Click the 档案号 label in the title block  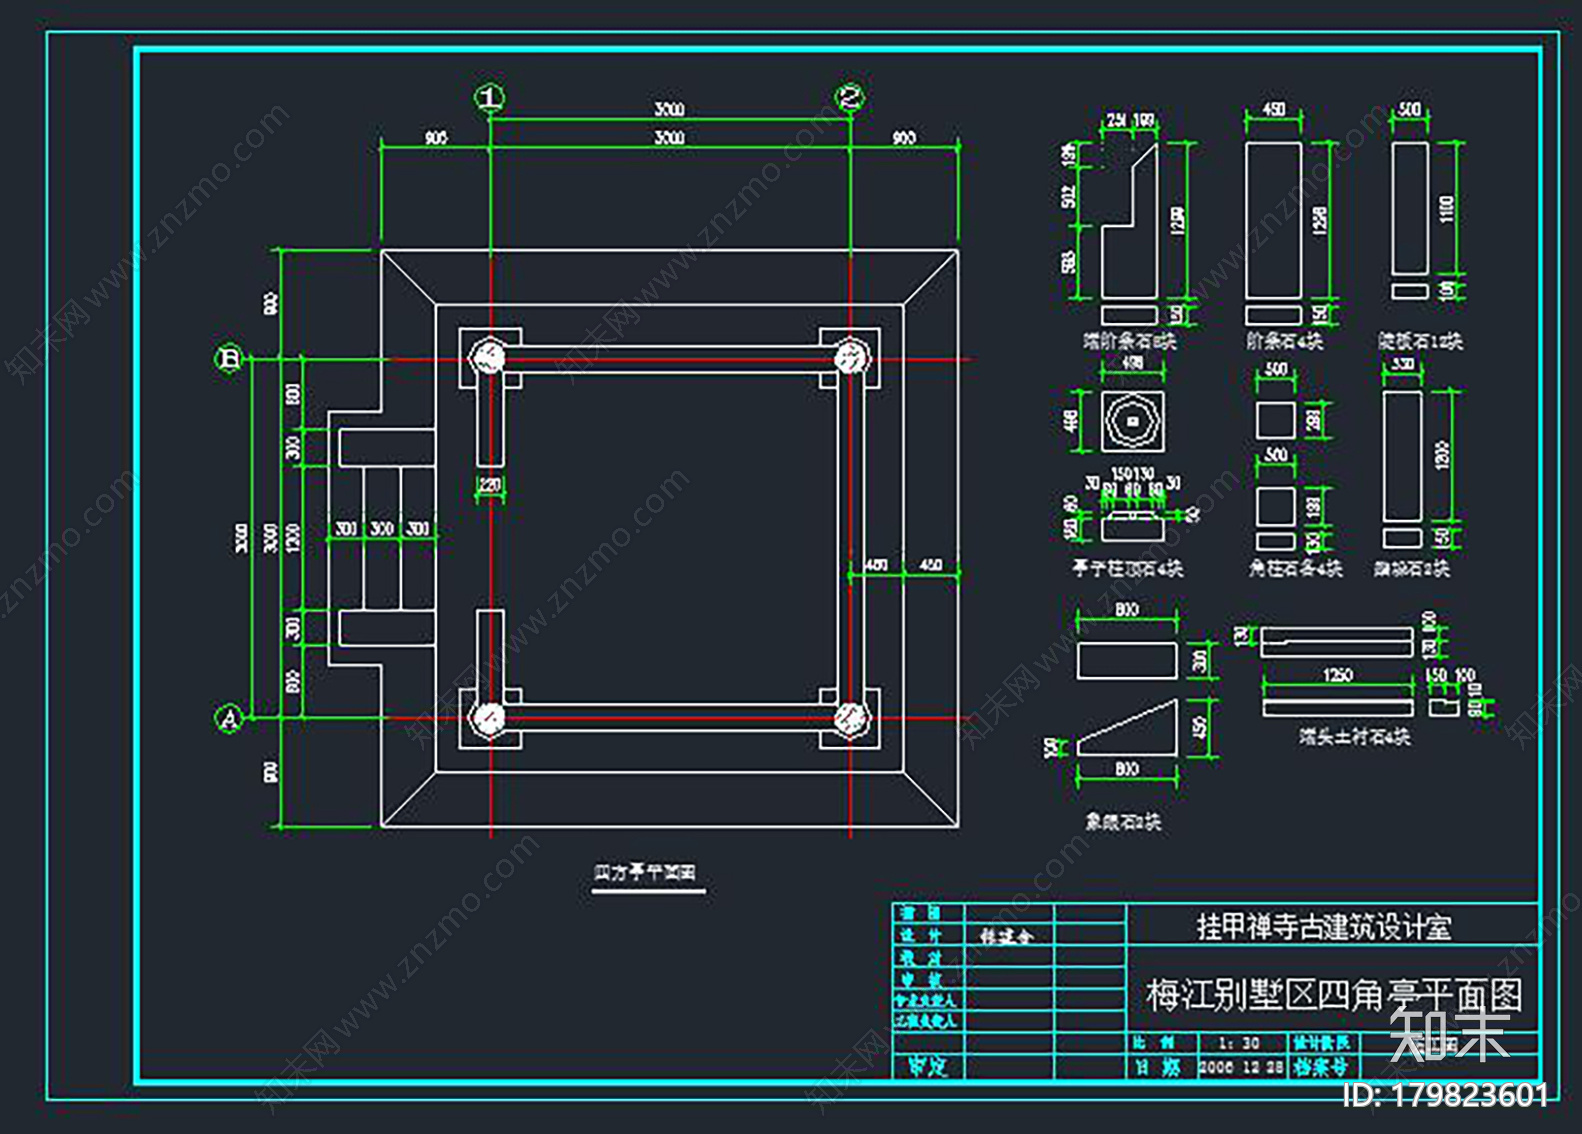(1321, 1067)
